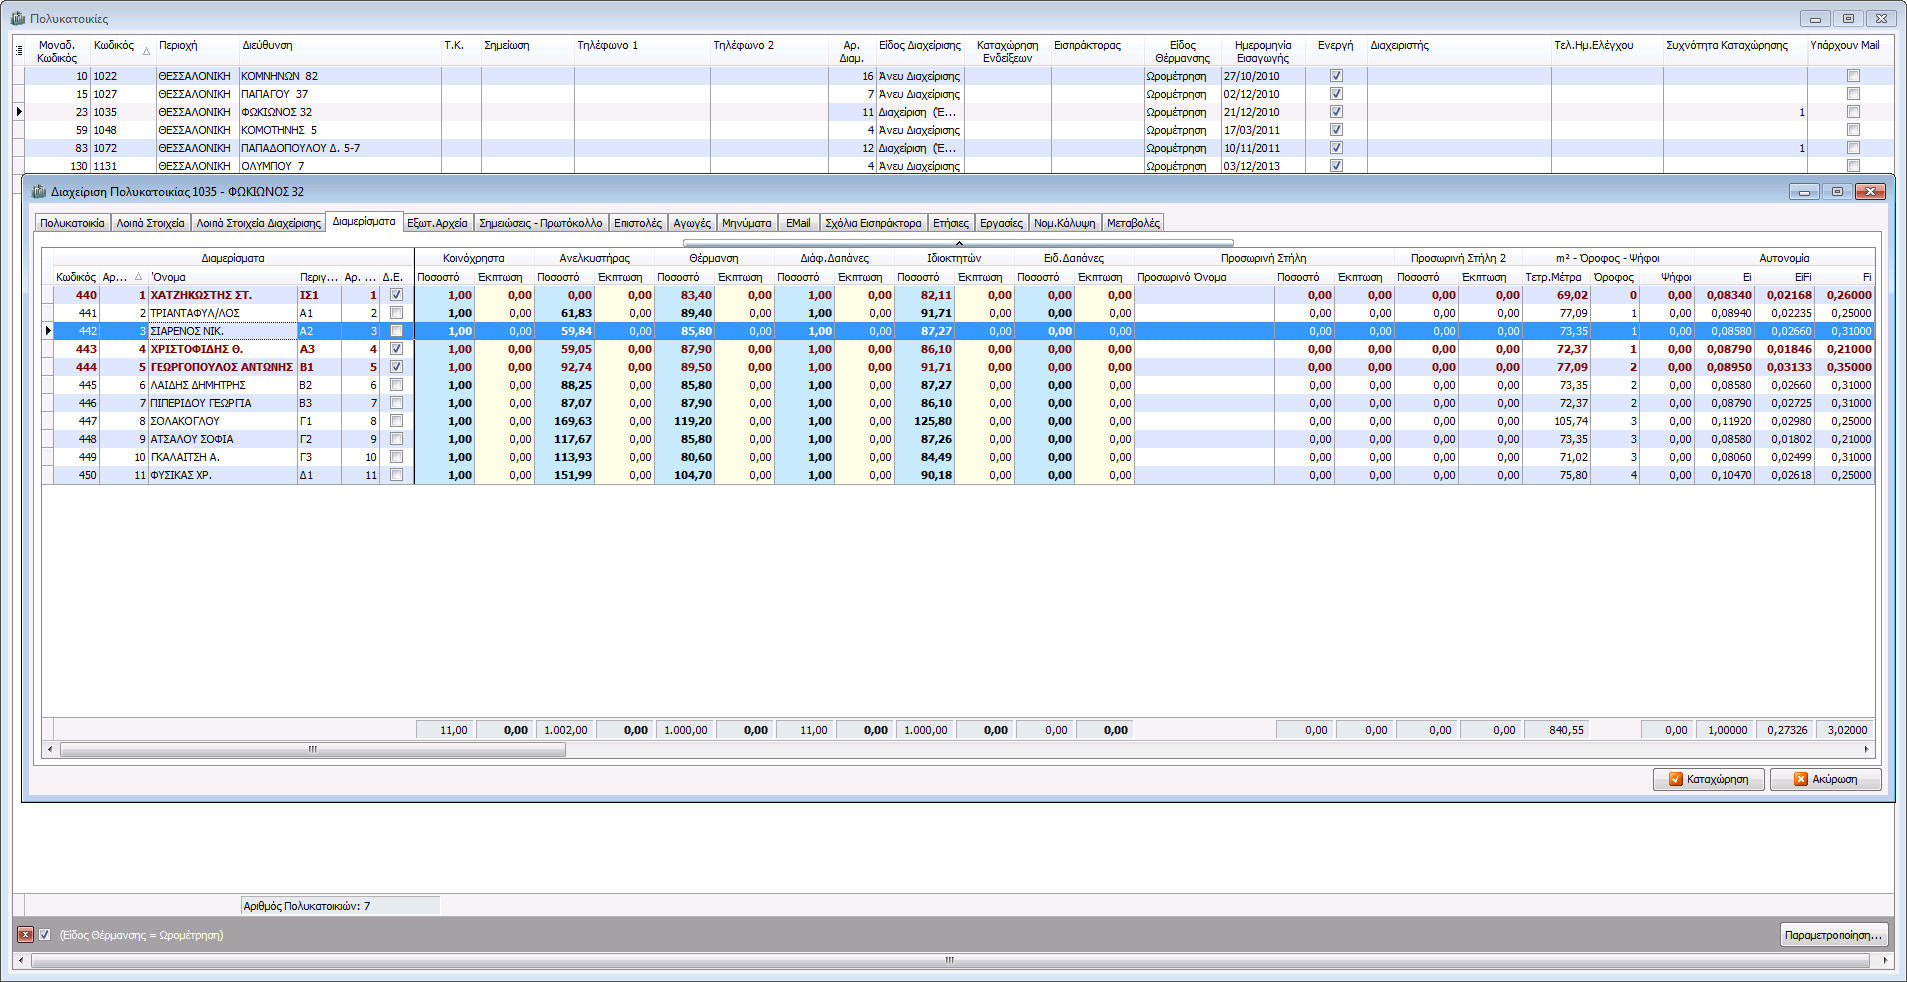Open the Λοιπά Στοιχεία Διαχείρισης tab
Image resolution: width=1907 pixels, height=982 pixels.
[x=258, y=223]
